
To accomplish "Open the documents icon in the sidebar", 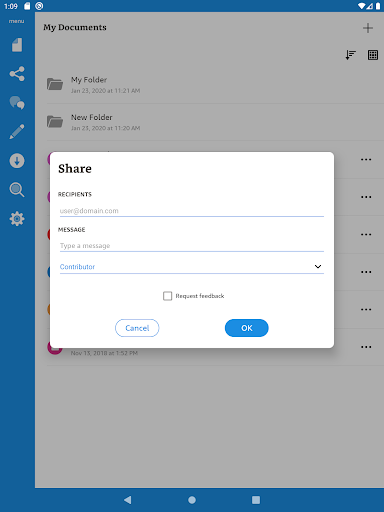I will tap(17, 45).
